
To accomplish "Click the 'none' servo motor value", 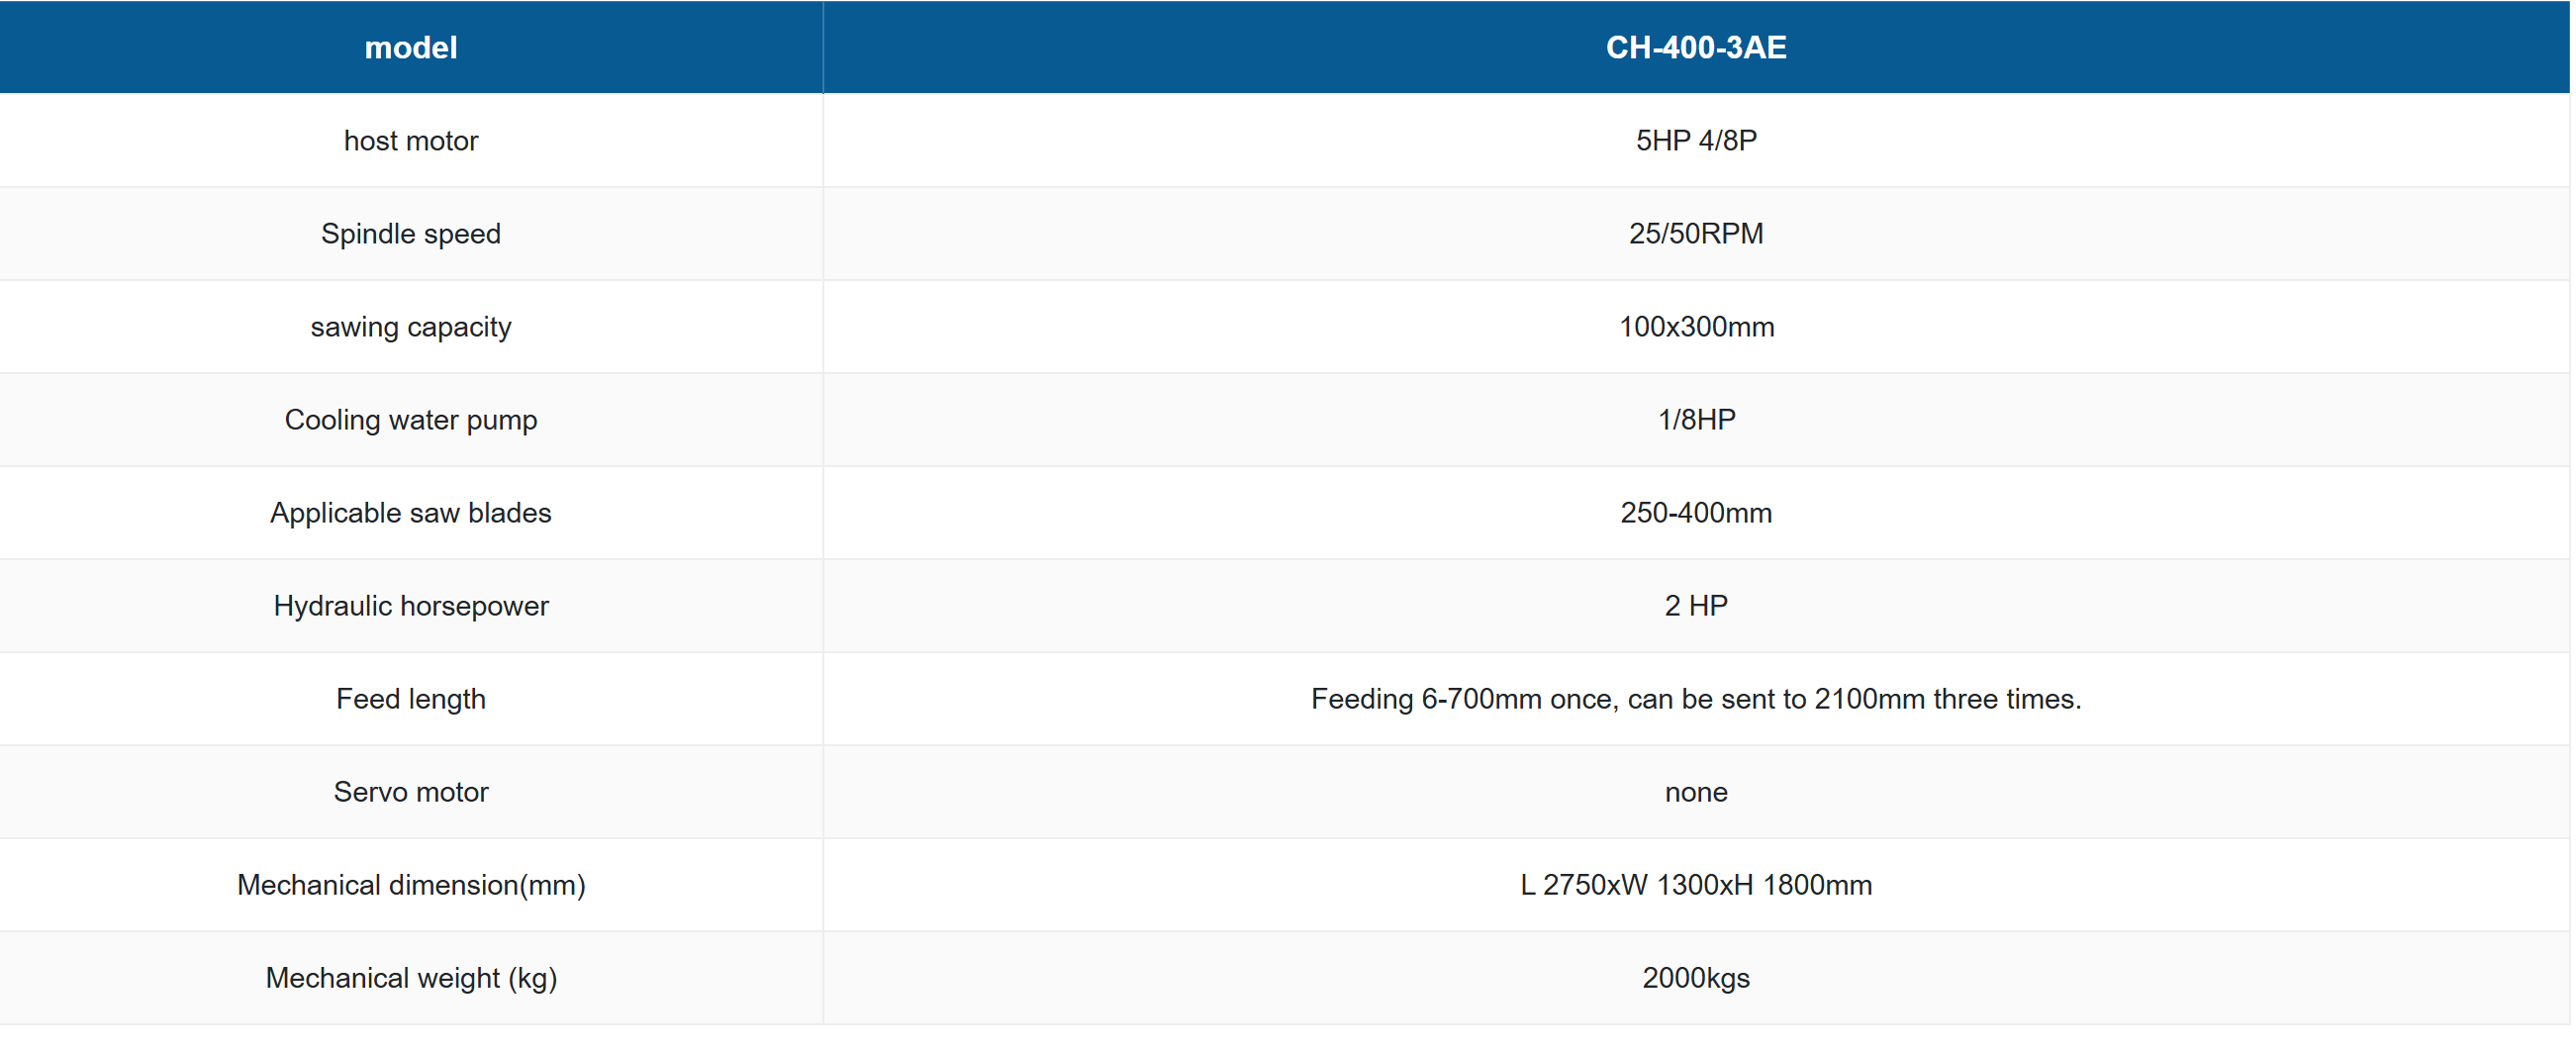I will (x=1695, y=791).
